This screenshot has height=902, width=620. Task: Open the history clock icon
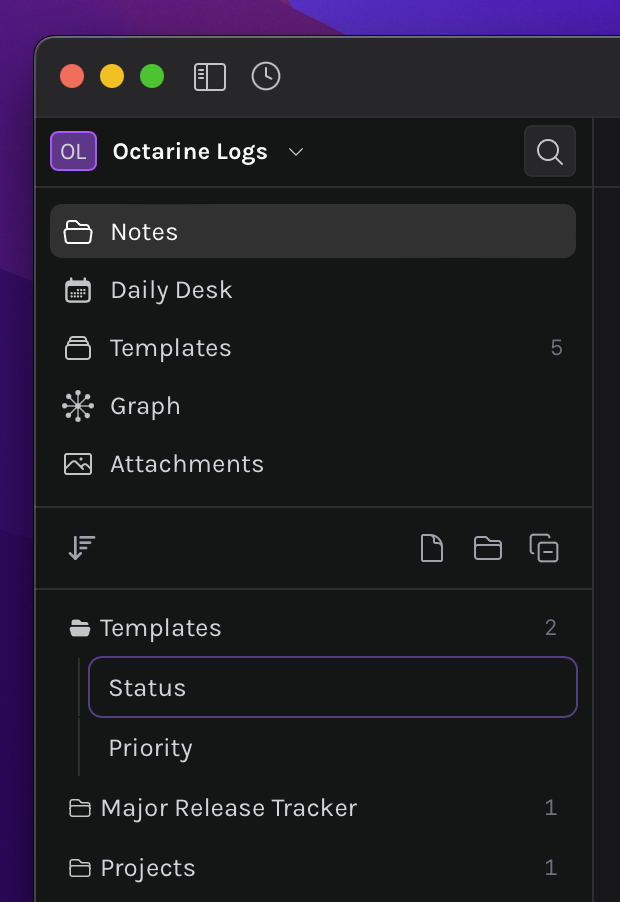click(x=266, y=77)
